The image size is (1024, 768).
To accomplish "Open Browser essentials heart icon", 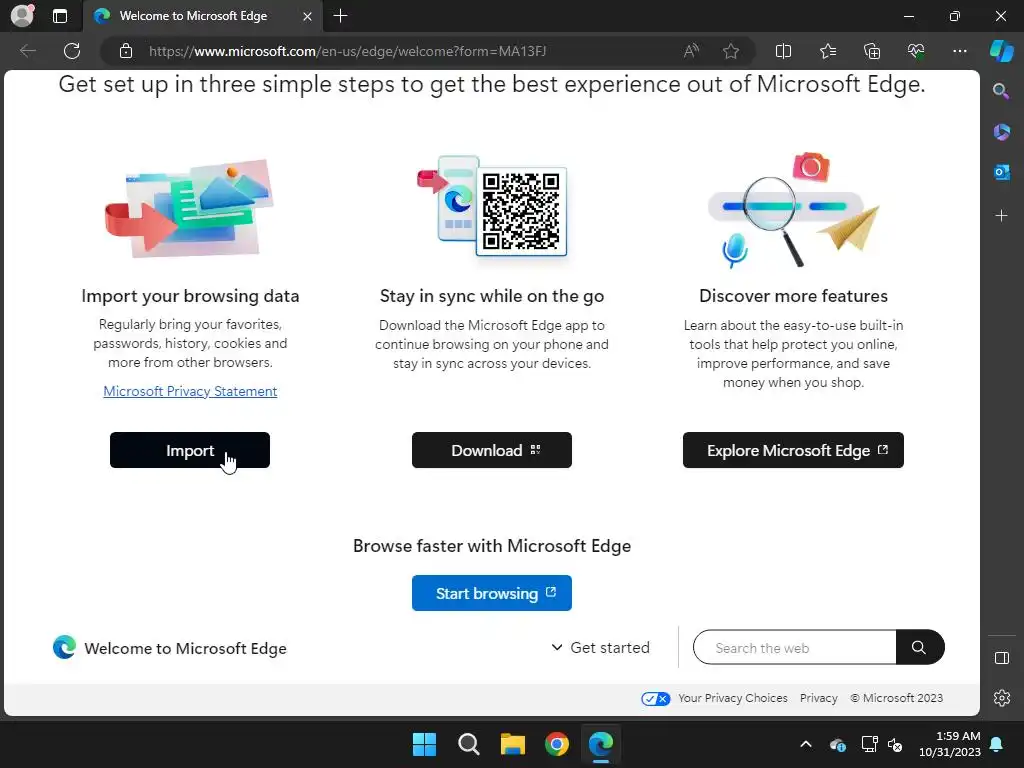I will 916,51.
